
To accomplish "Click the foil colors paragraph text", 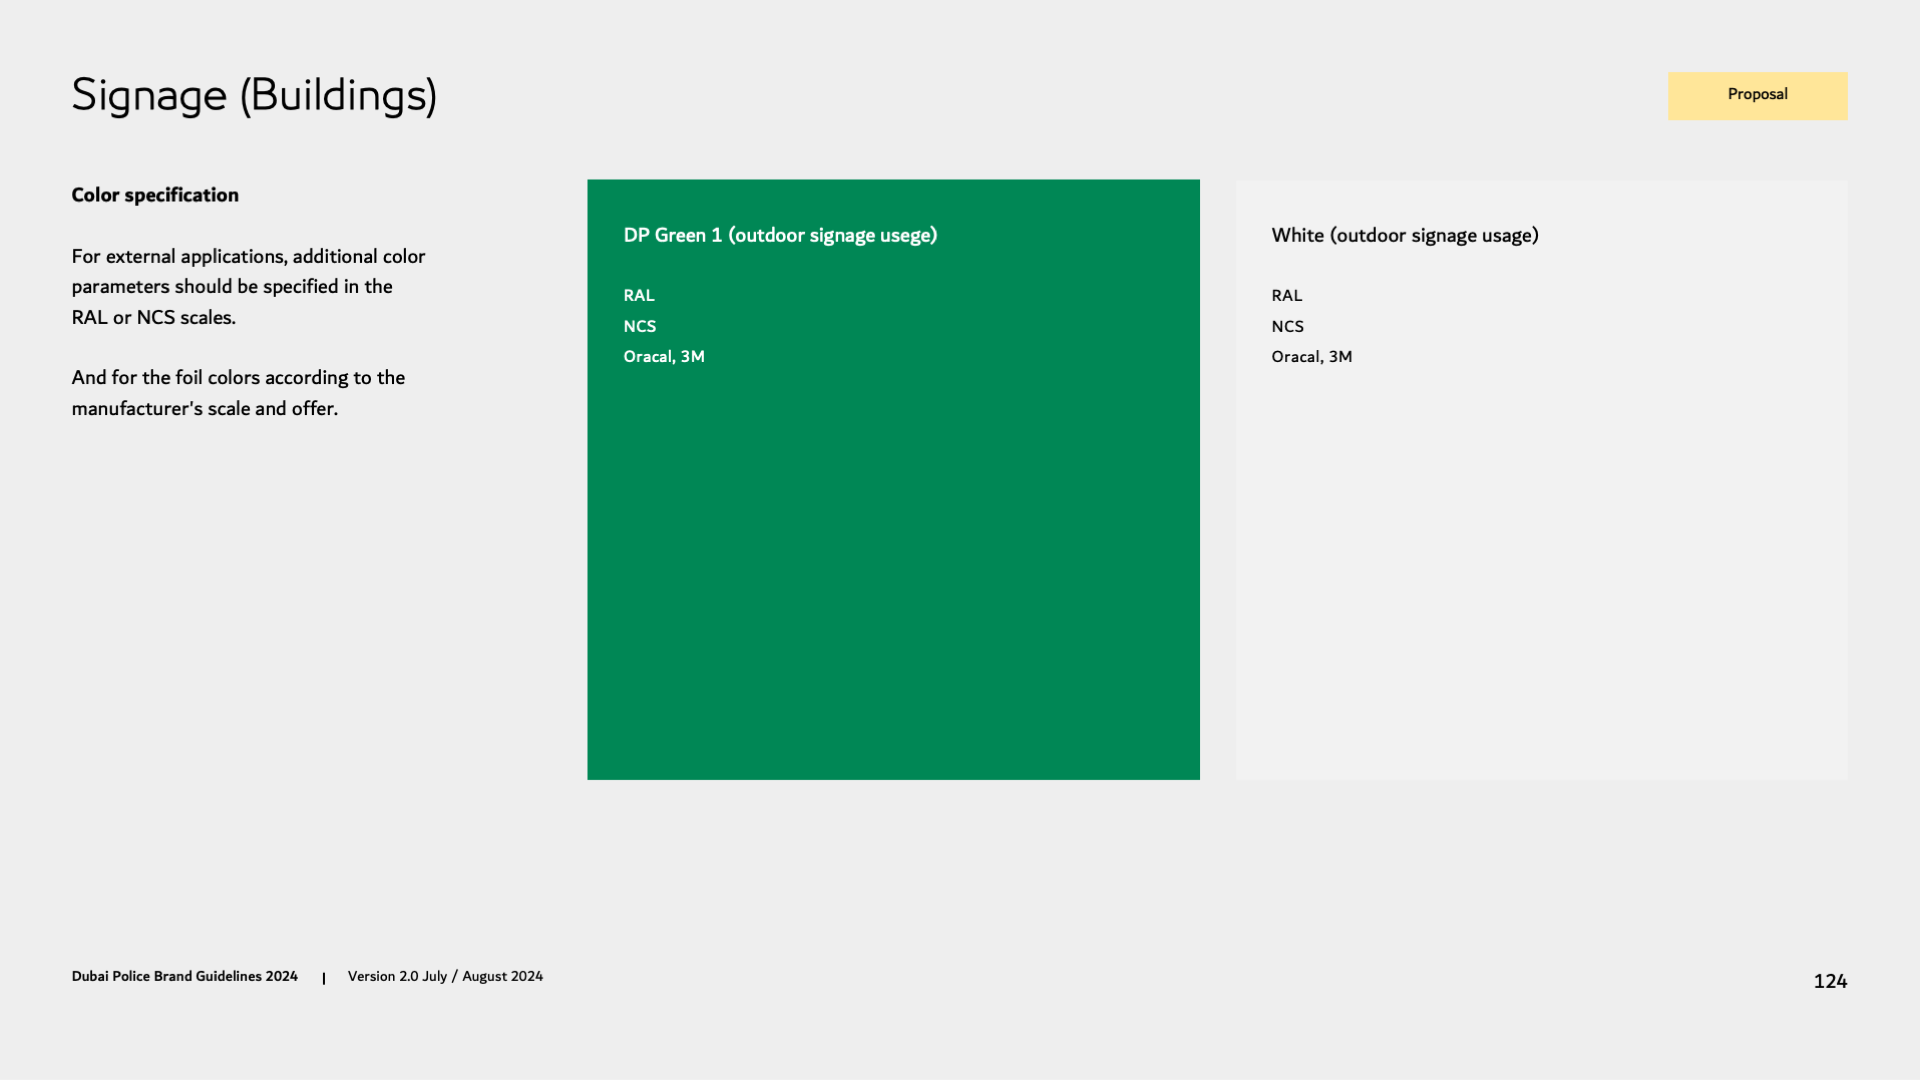I will click(238, 393).
